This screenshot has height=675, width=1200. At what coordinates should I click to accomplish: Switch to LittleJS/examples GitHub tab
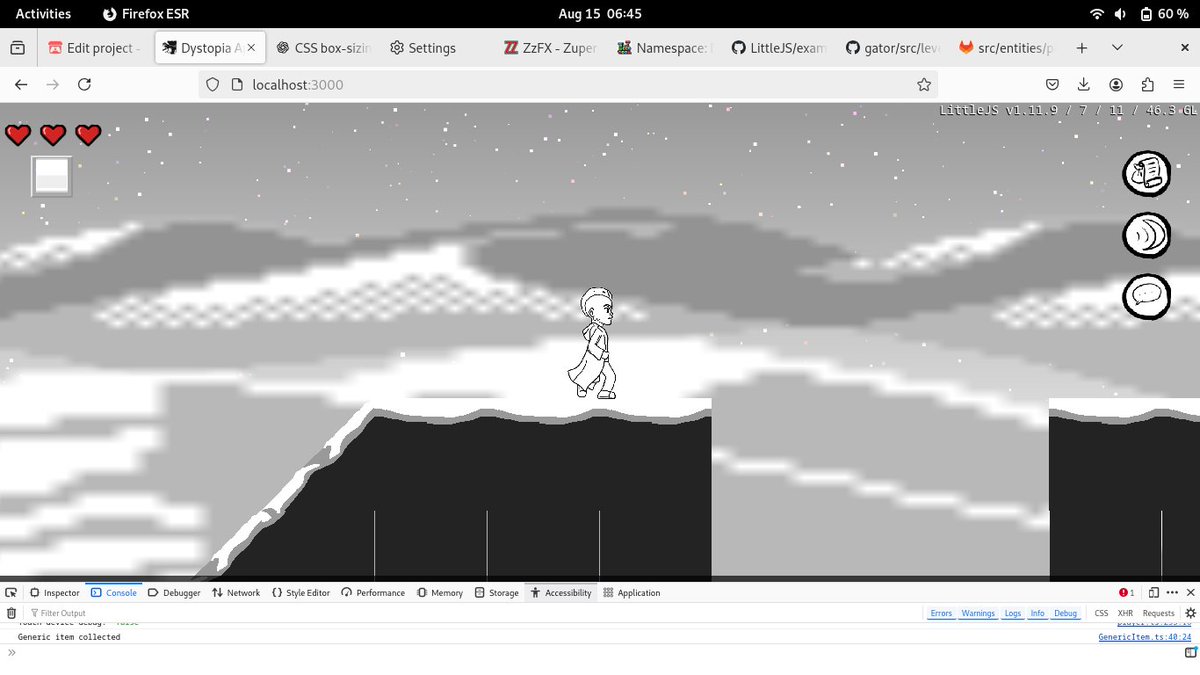(778, 48)
